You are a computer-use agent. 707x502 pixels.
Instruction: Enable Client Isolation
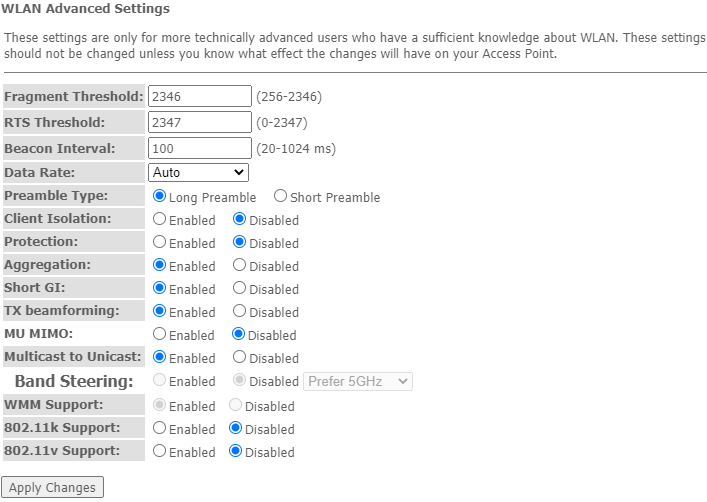pos(160,220)
